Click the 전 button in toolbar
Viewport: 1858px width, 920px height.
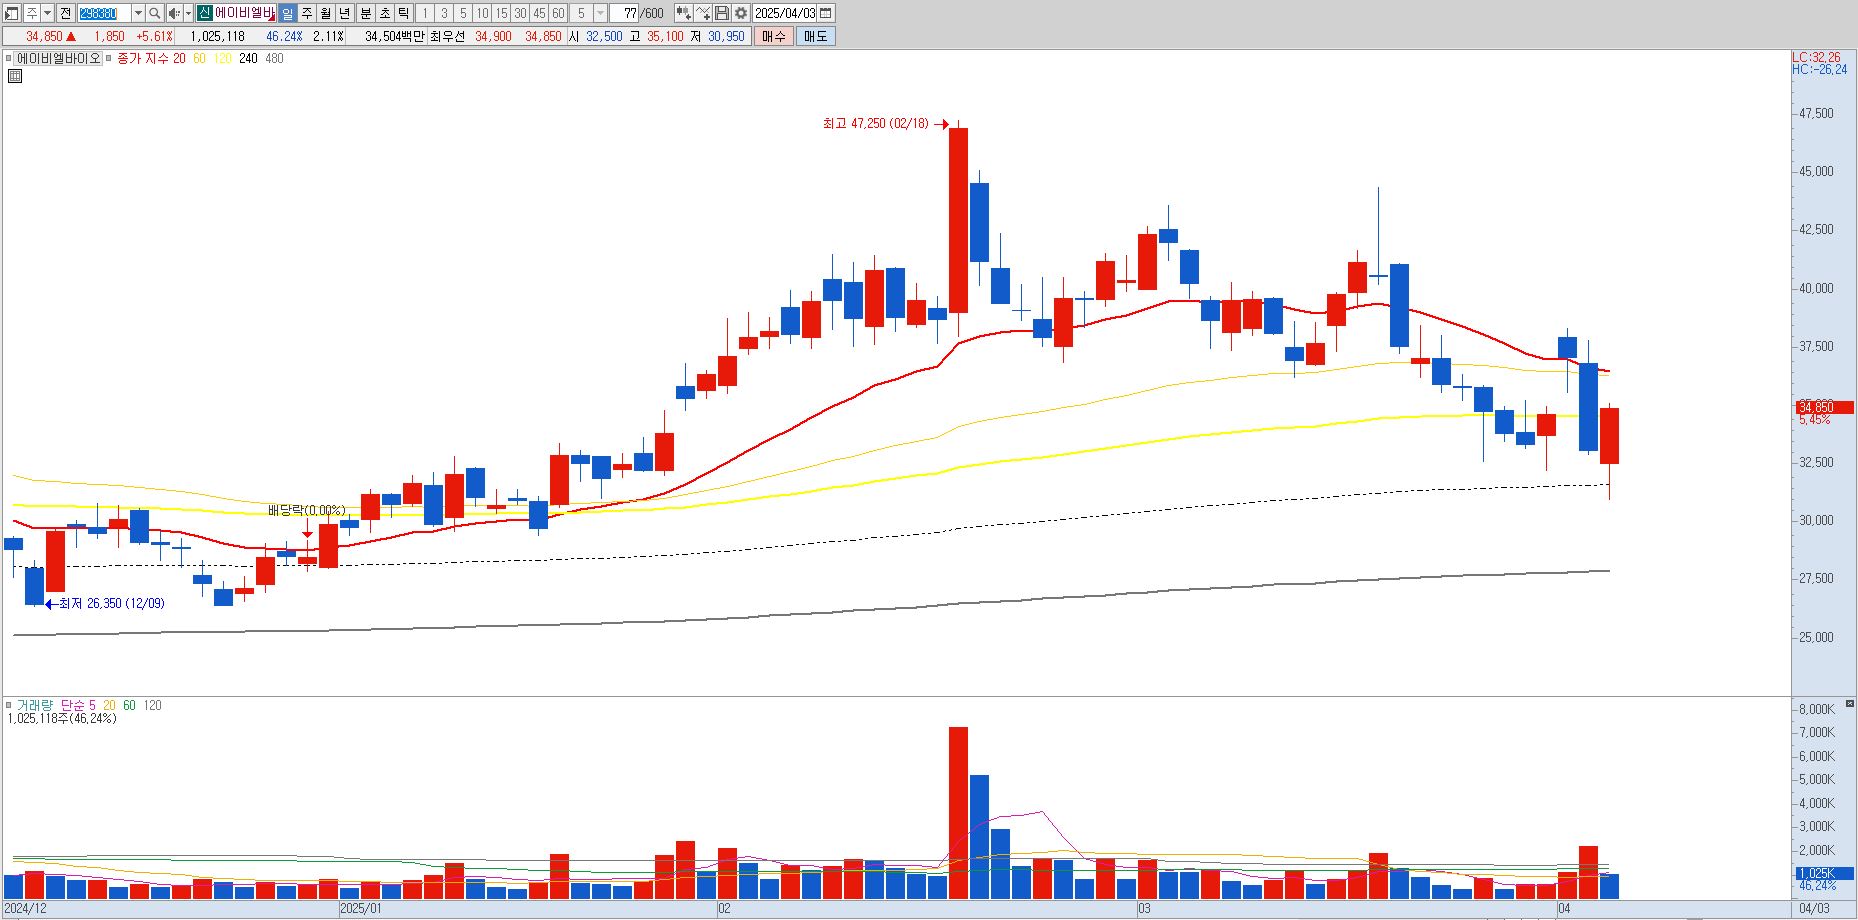point(65,13)
